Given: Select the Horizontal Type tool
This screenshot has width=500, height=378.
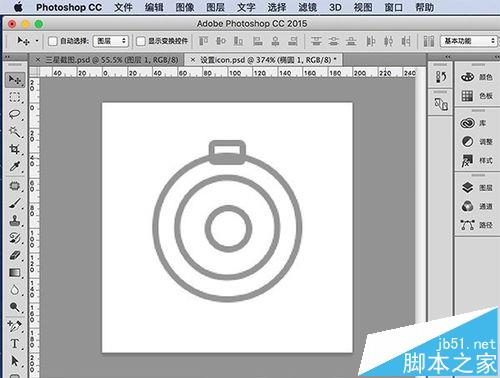Looking at the screenshot, I should pos(15,343).
